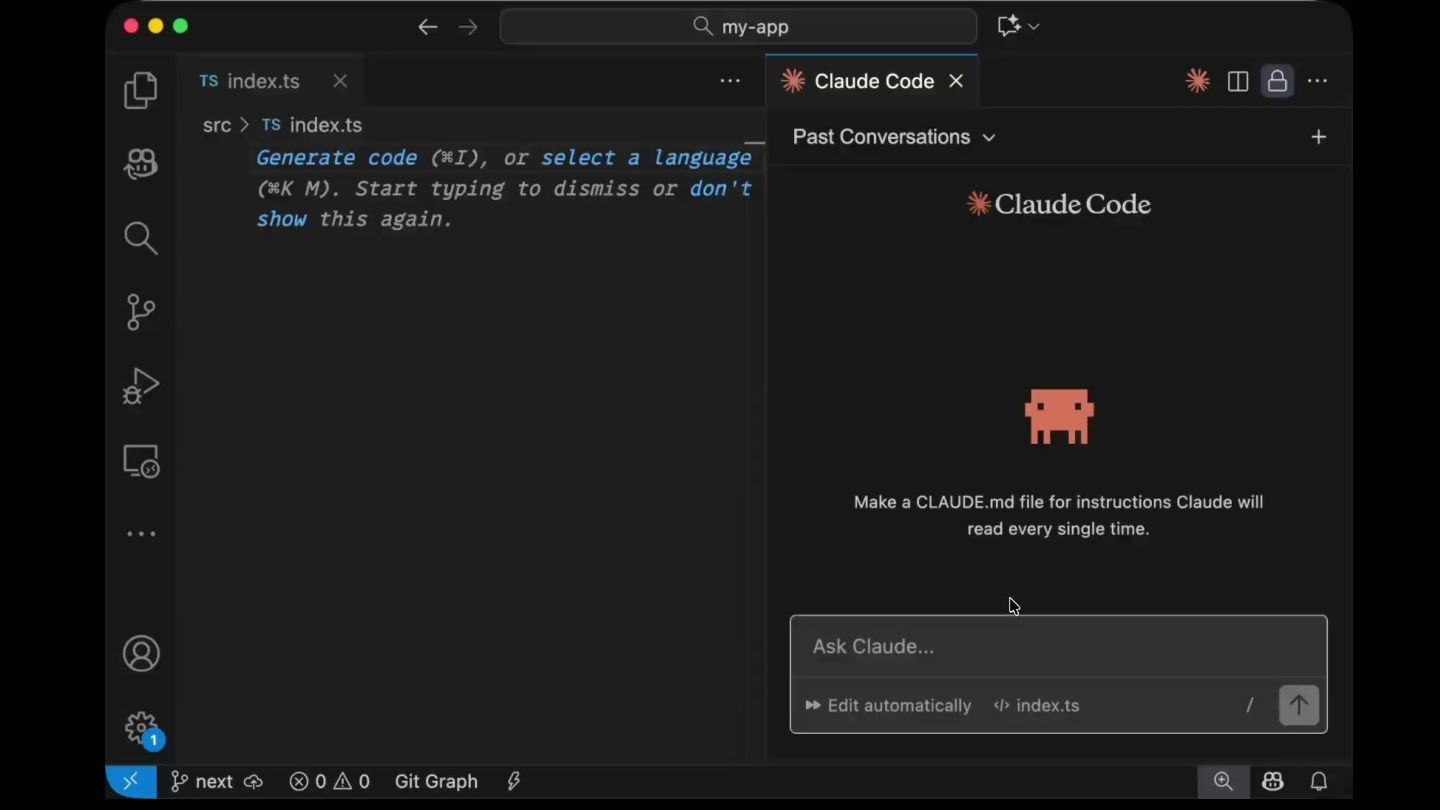The width and height of the screenshot is (1440, 810).
Task: Click the index.ts context chip in Claude input
Action: [1036, 706]
